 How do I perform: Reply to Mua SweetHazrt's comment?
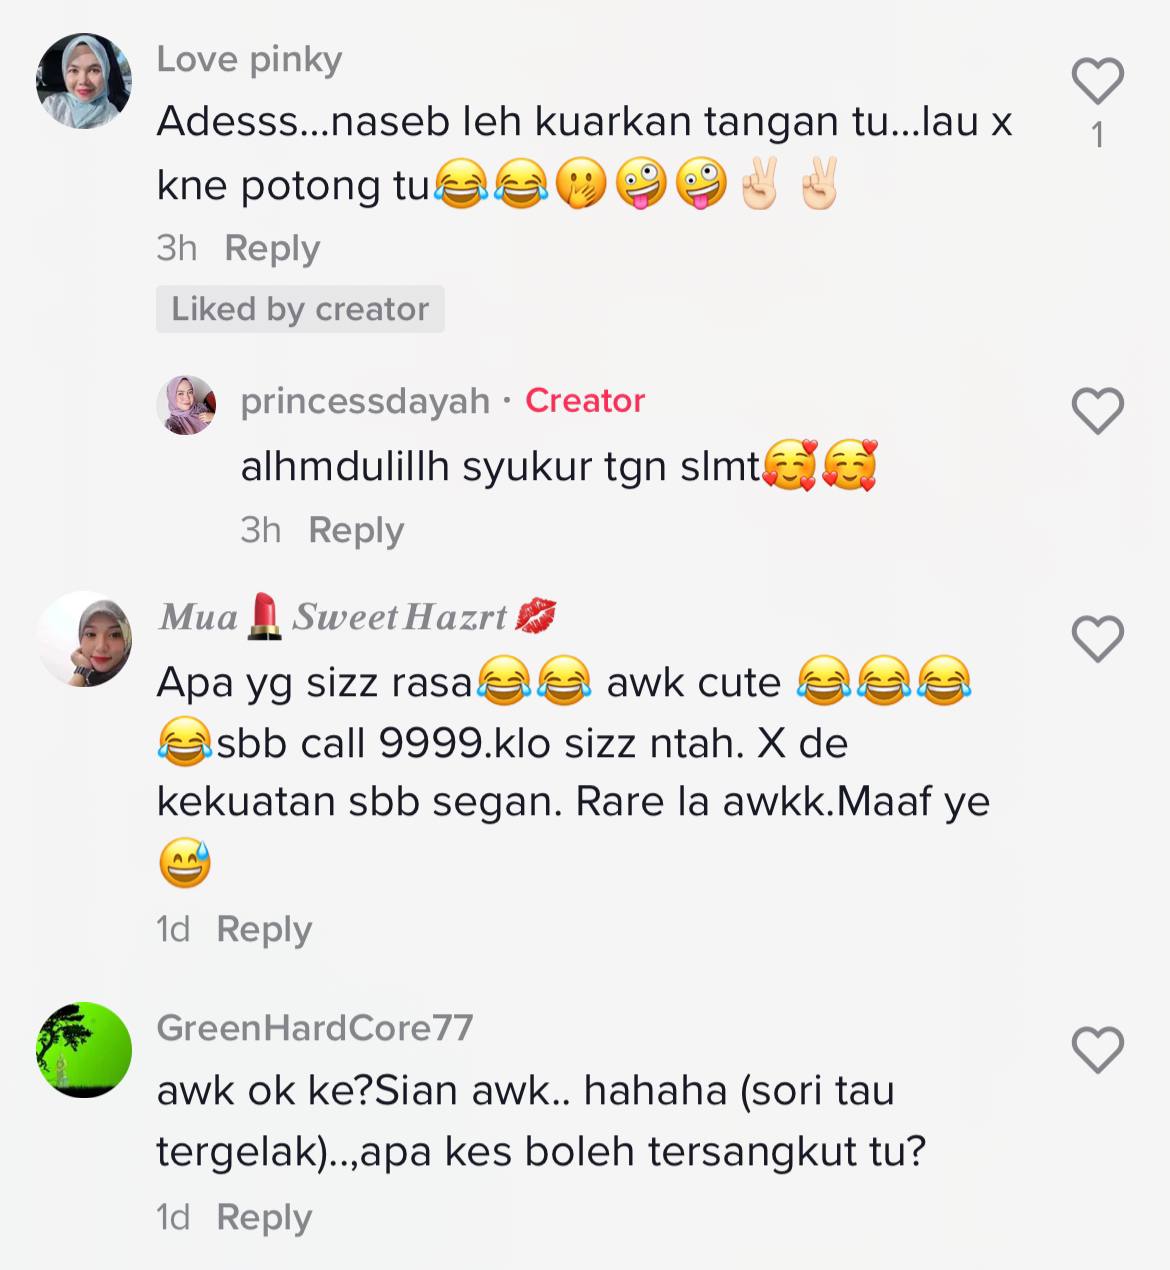click(264, 929)
